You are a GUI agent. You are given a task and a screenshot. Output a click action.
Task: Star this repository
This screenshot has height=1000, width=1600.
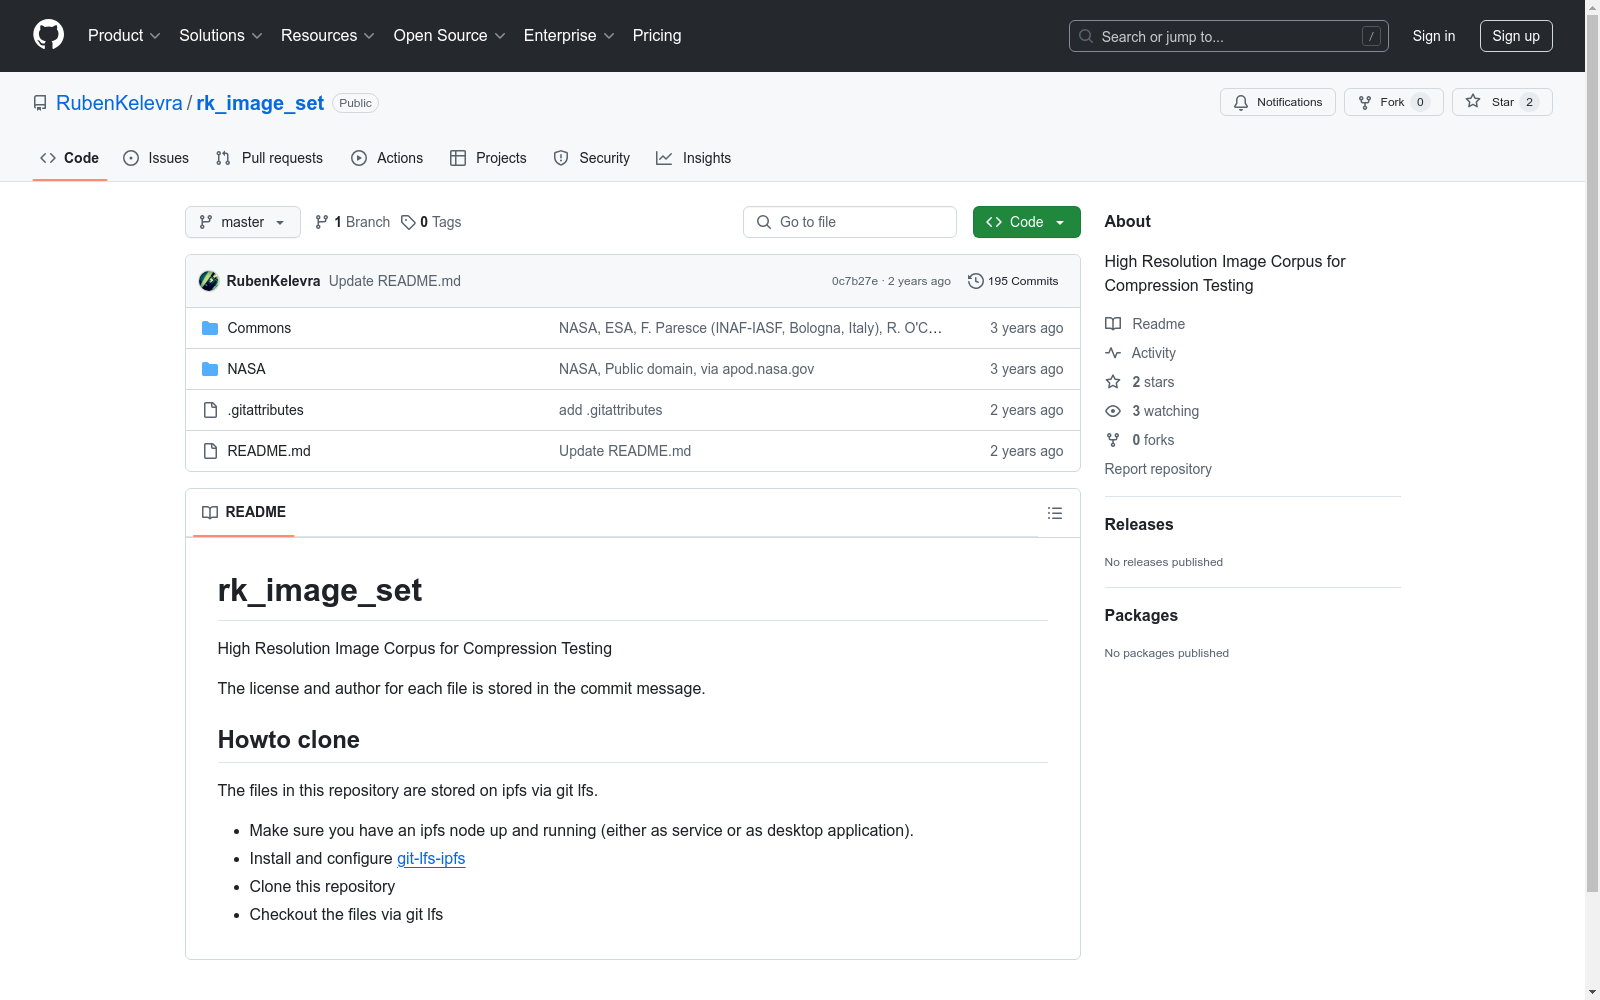(x=1502, y=102)
